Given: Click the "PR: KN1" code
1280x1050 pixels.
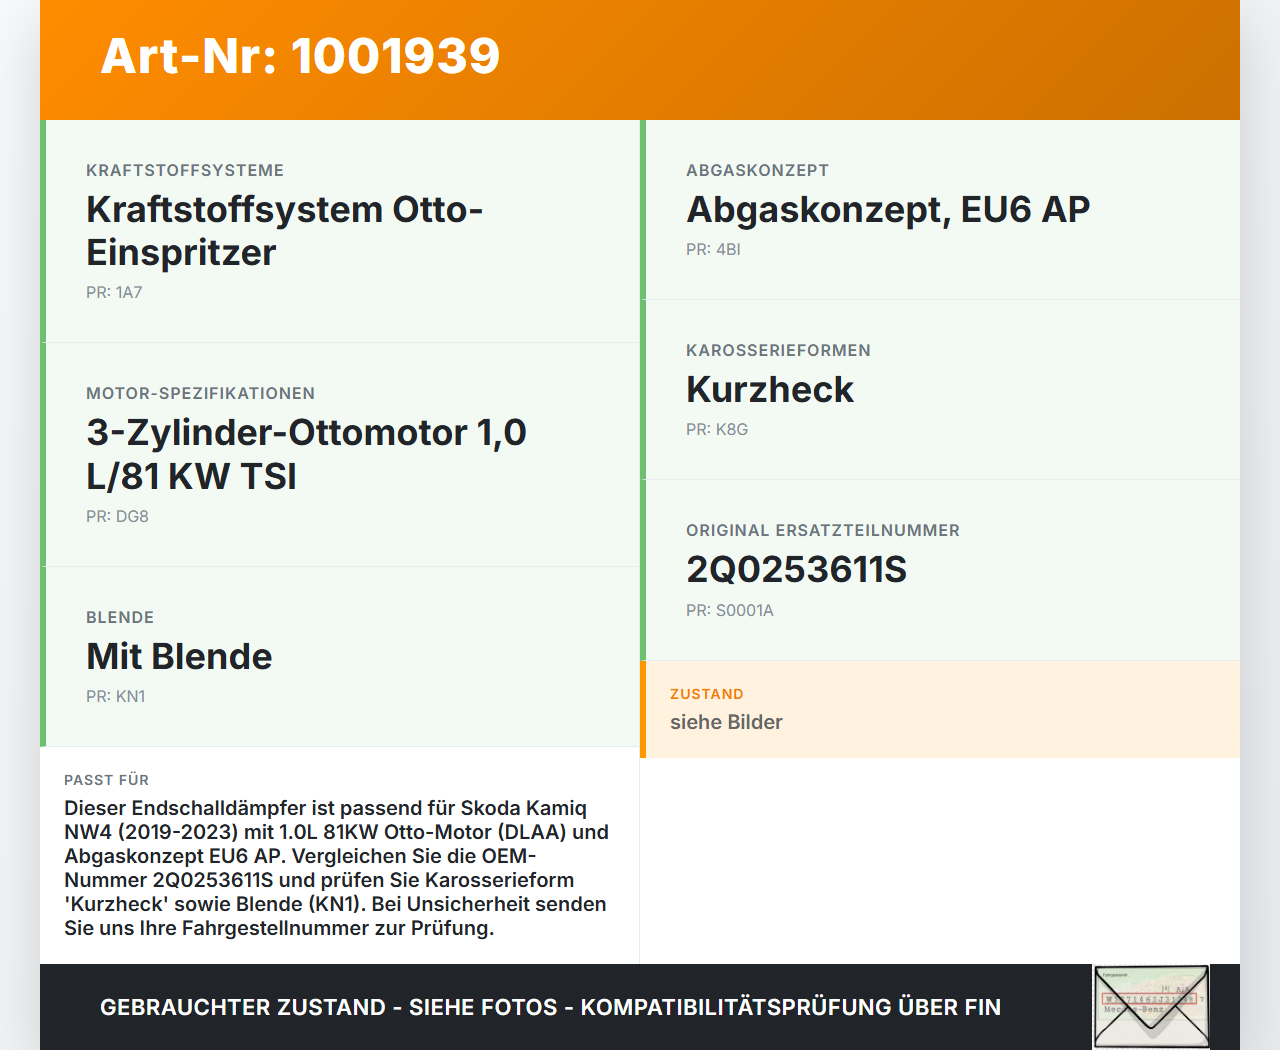Looking at the screenshot, I should coord(116,696).
